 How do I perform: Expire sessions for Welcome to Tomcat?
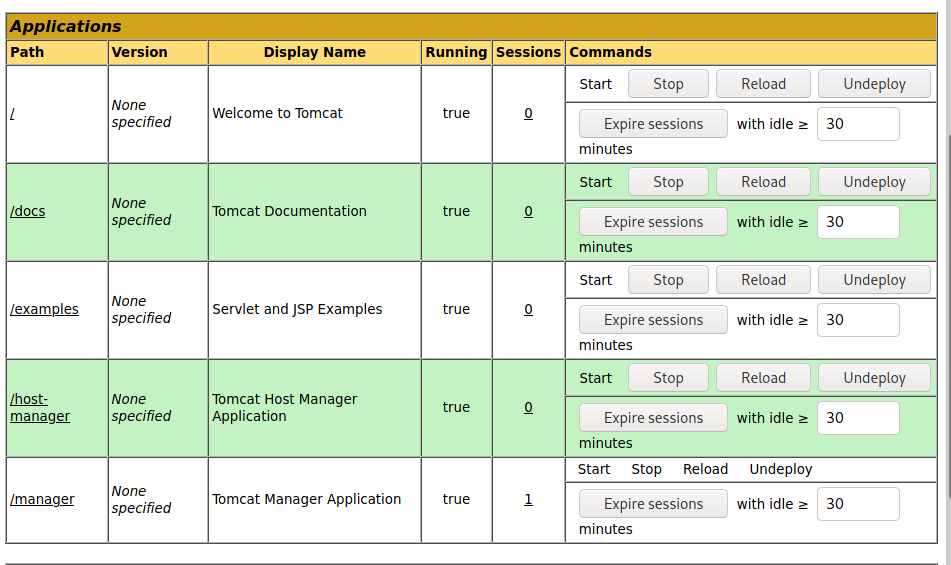click(x=653, y=124)
